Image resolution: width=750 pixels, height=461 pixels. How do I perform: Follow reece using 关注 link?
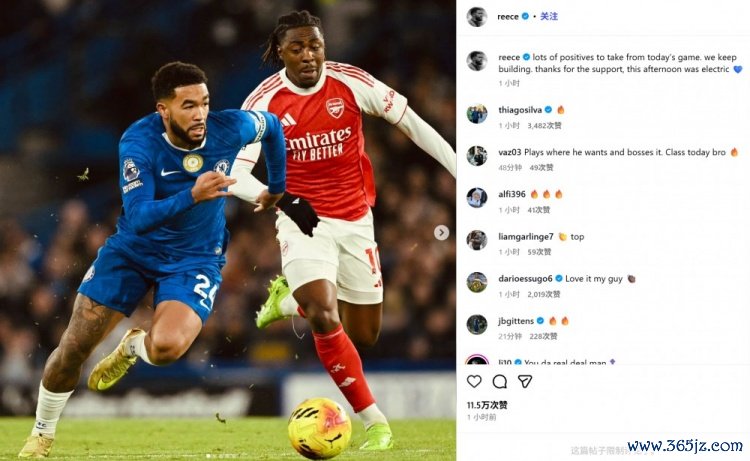point(549,16)
